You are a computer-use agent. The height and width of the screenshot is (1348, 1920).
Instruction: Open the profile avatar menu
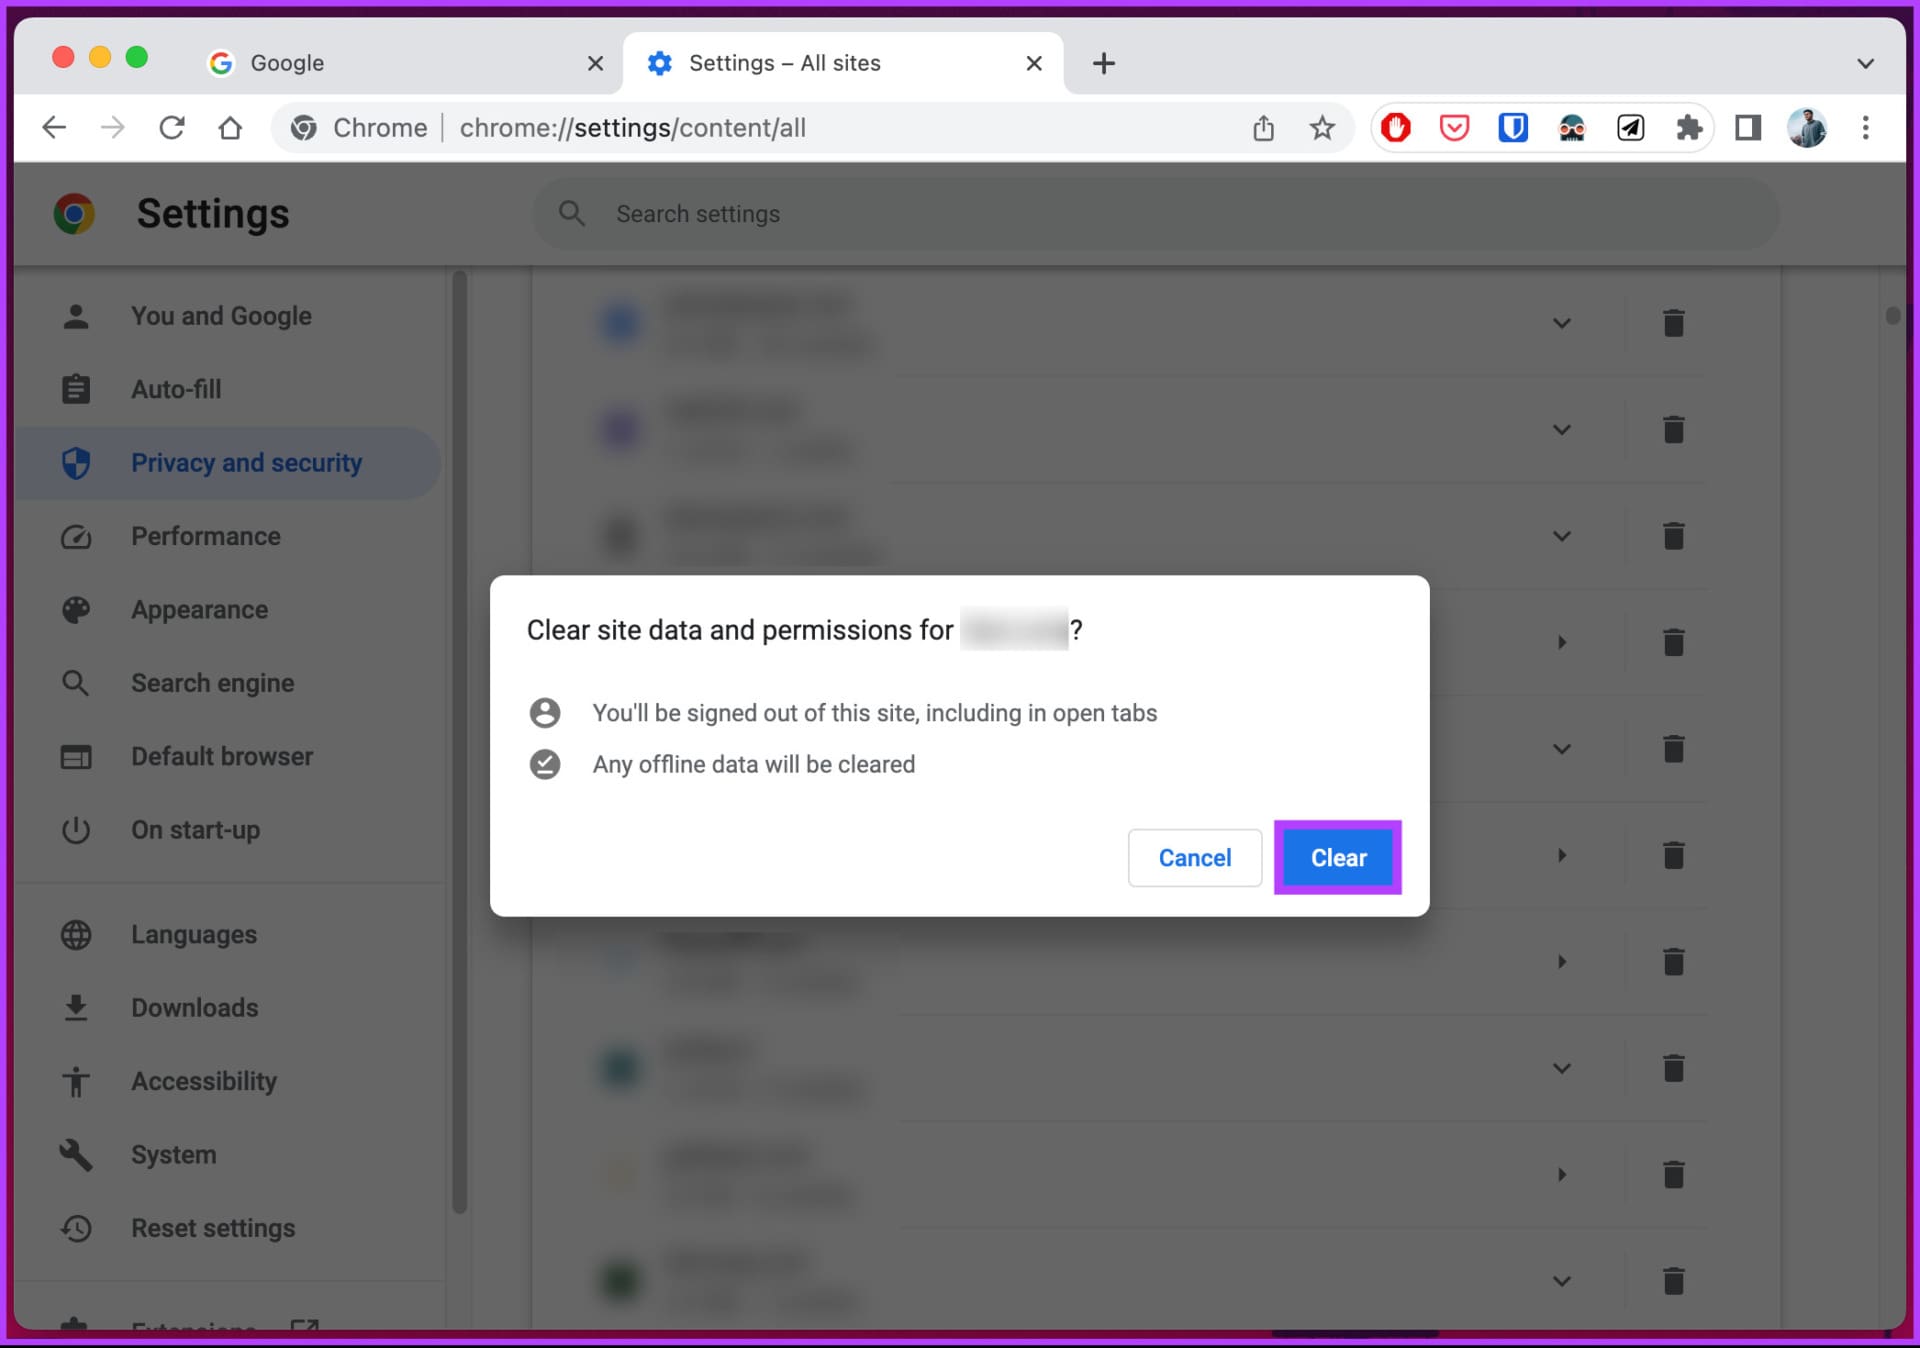pos(1807,128)
